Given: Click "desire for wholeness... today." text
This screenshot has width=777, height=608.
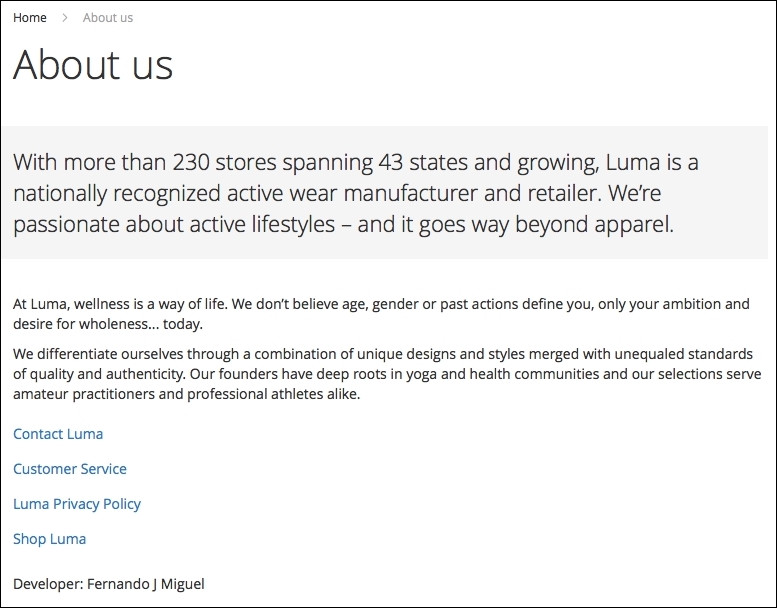Looking at the screenshot, I should click(x=108, y=324).
